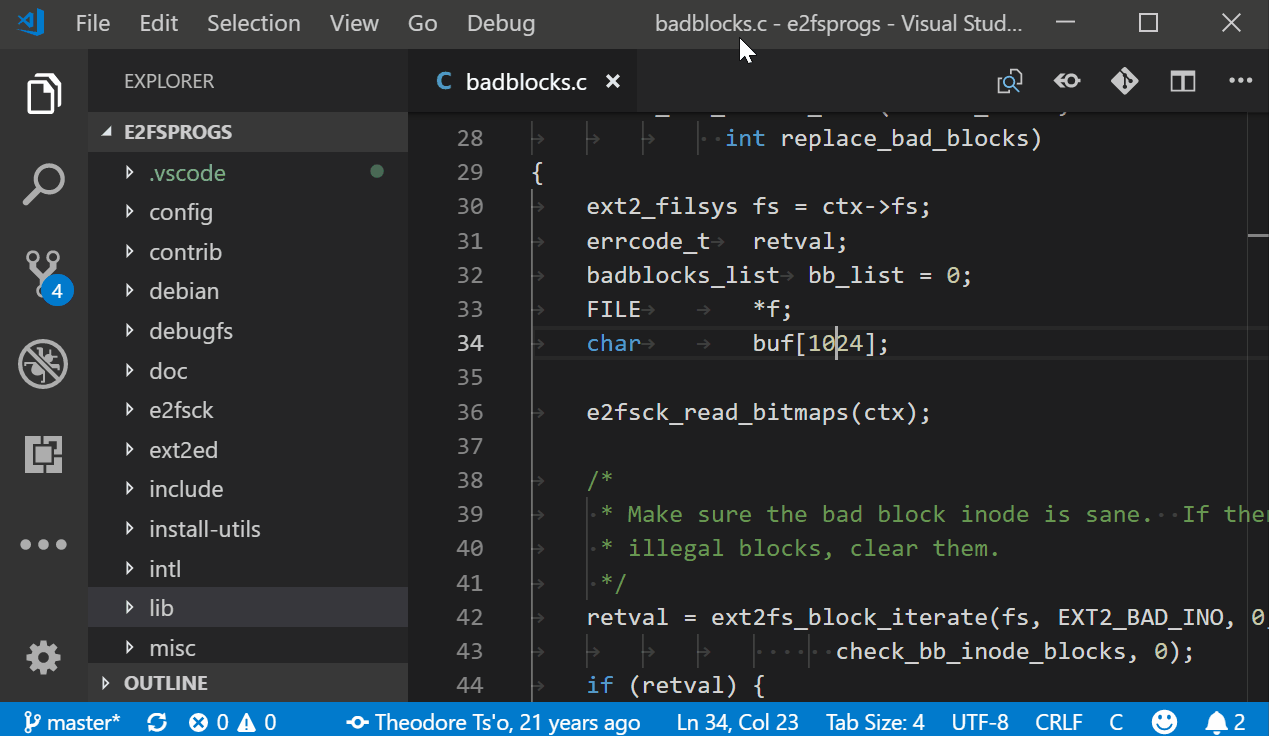Split the editor to the right
The width and height of the screenshot is (1269, 736).
(x=1183, y=81)
